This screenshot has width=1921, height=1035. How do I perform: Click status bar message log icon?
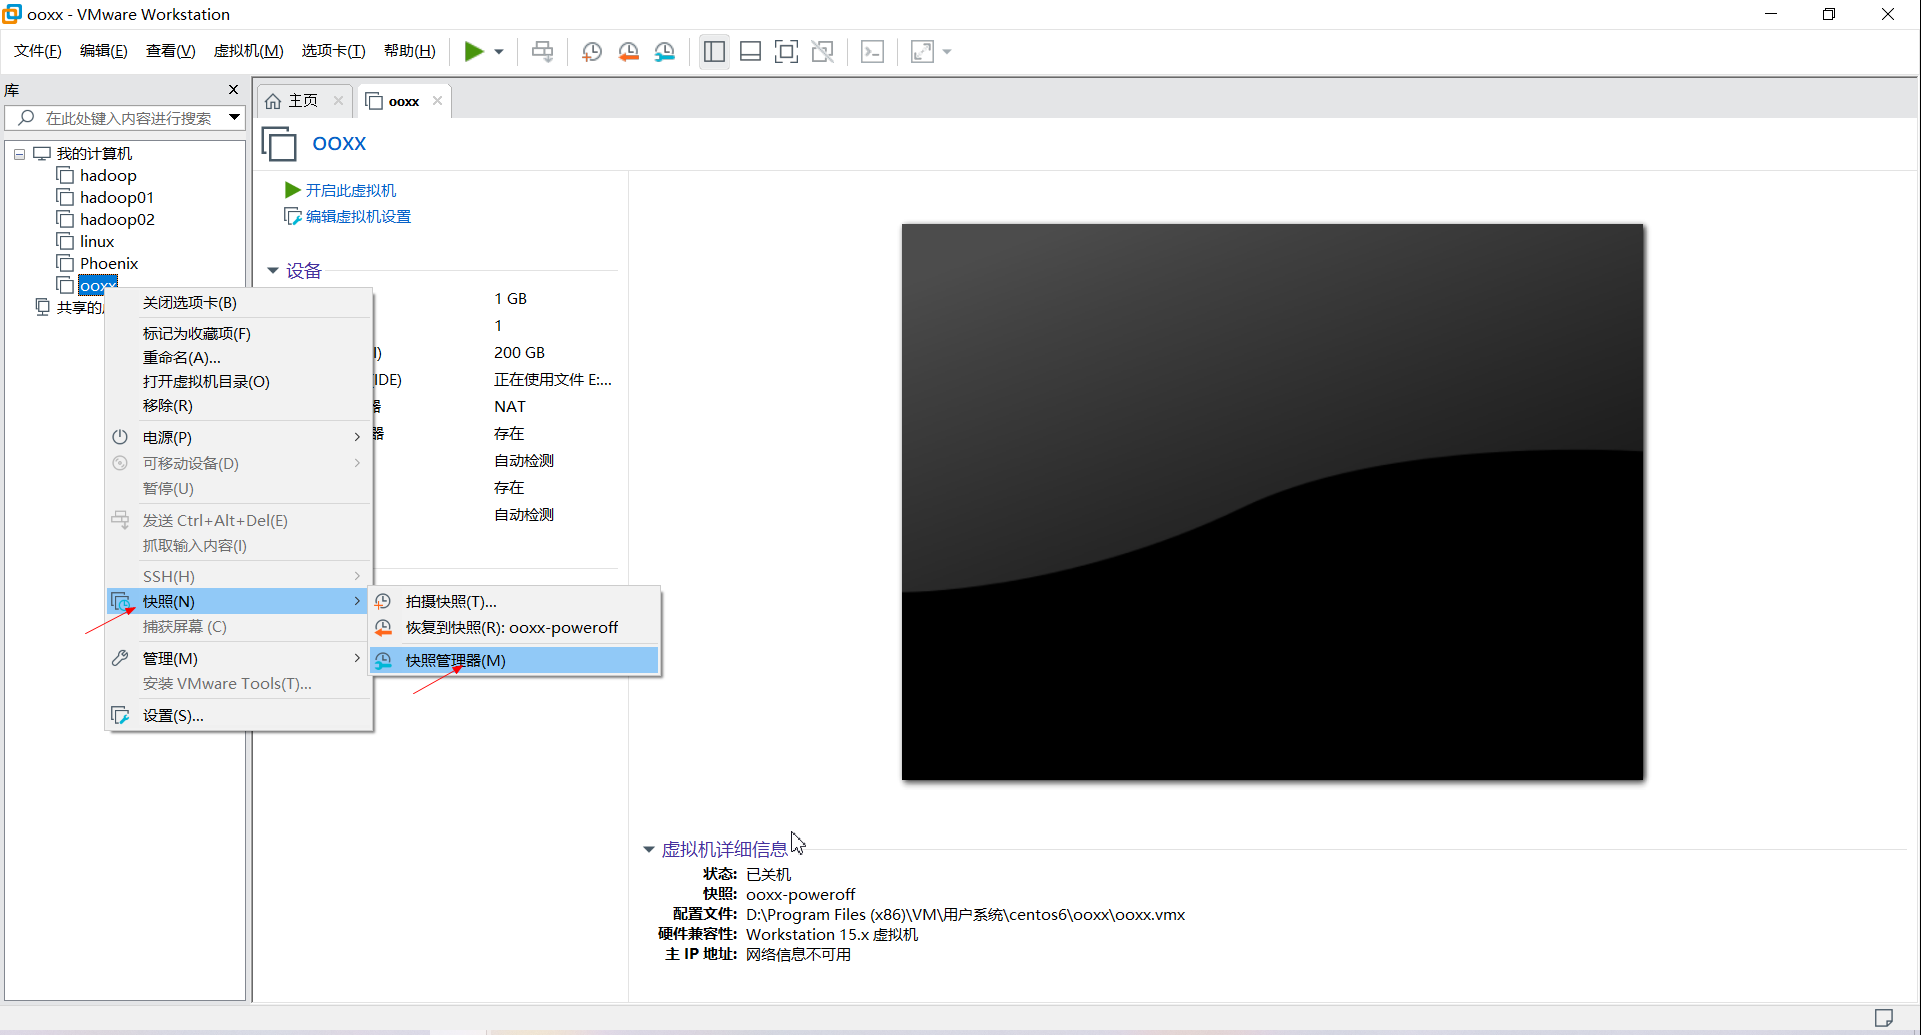tap(1883, 1018)
